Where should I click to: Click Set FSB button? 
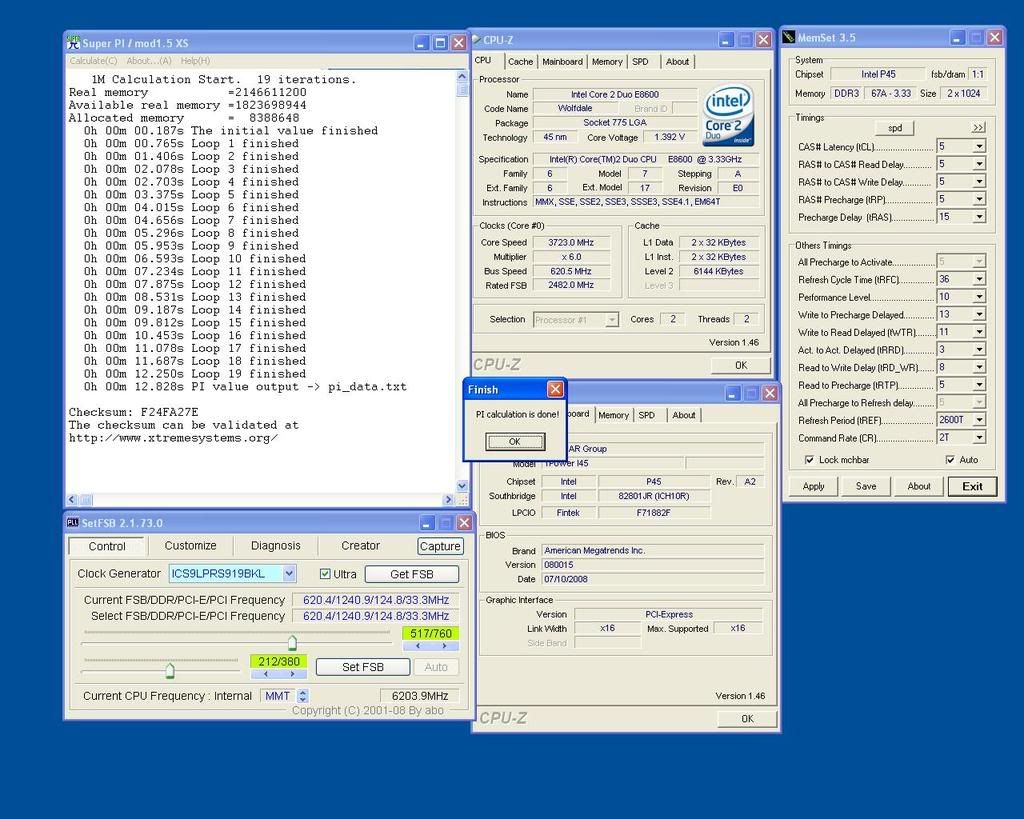tap(362, 667)
